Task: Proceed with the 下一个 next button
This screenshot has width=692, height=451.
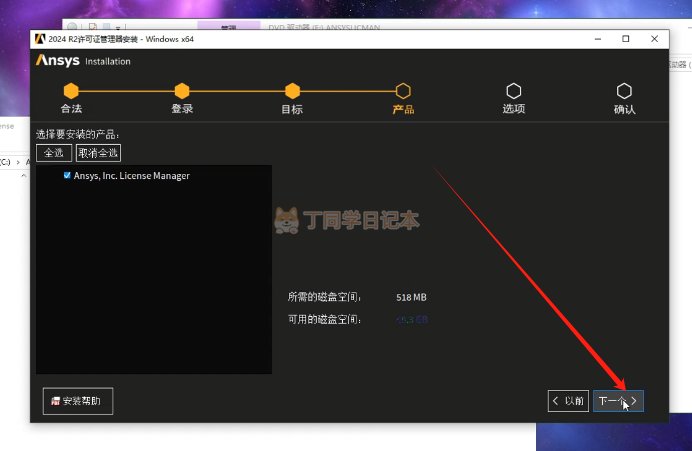Action: tap(618, 401)
